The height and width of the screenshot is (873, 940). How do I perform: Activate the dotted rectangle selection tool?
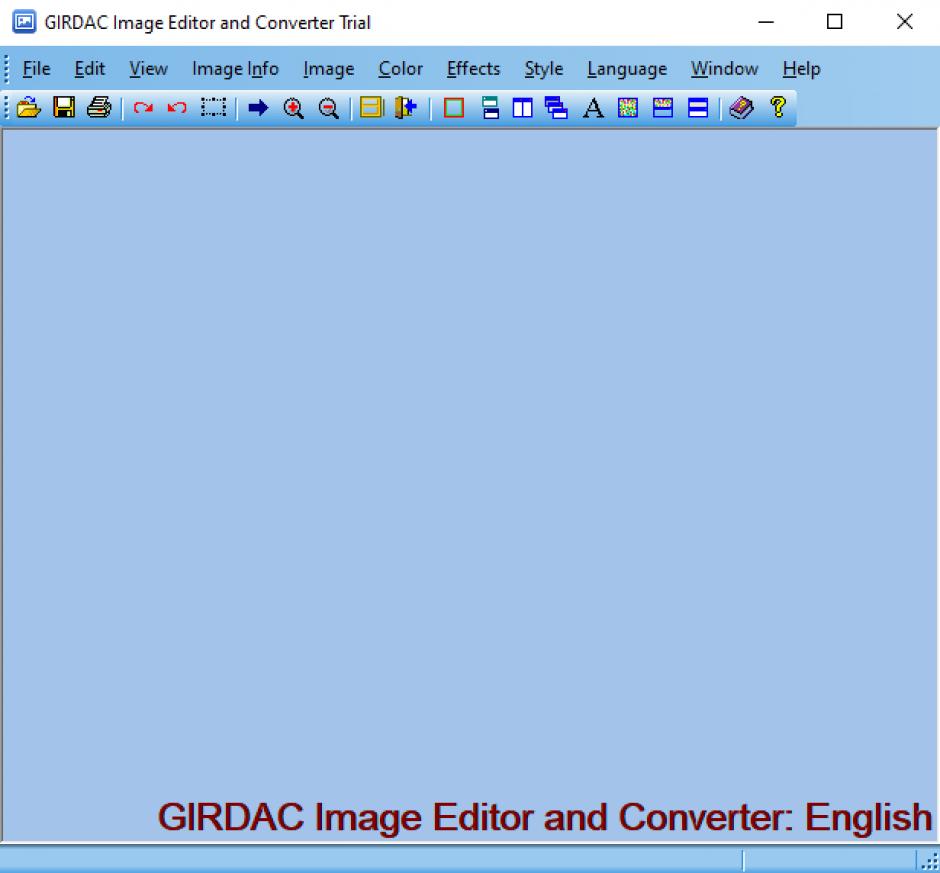click(213, 108)
